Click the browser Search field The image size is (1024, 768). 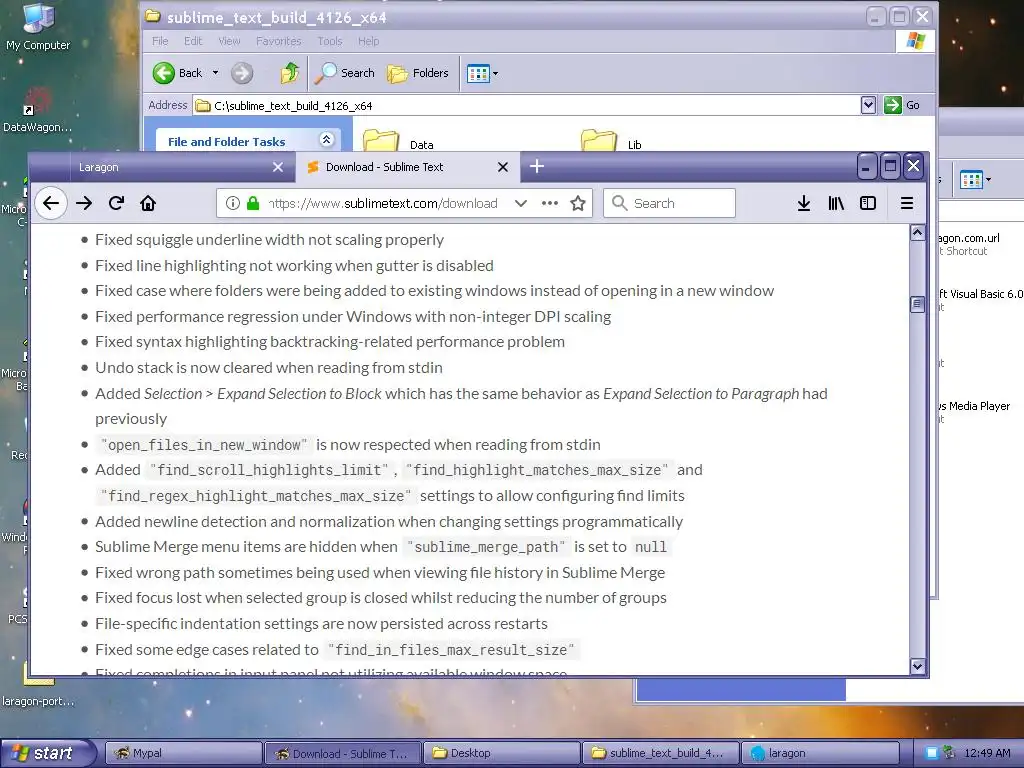coord(669,203)
